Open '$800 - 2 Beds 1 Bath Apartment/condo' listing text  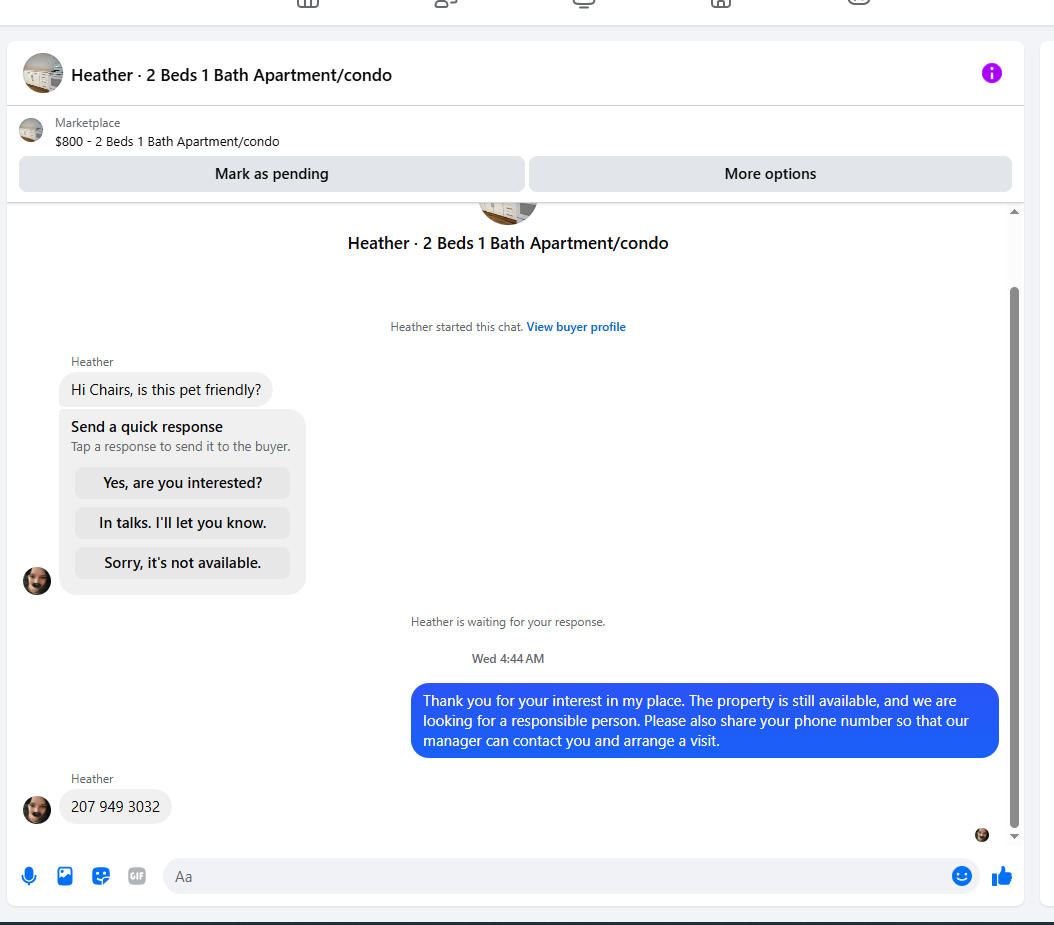tap(167, 142)
